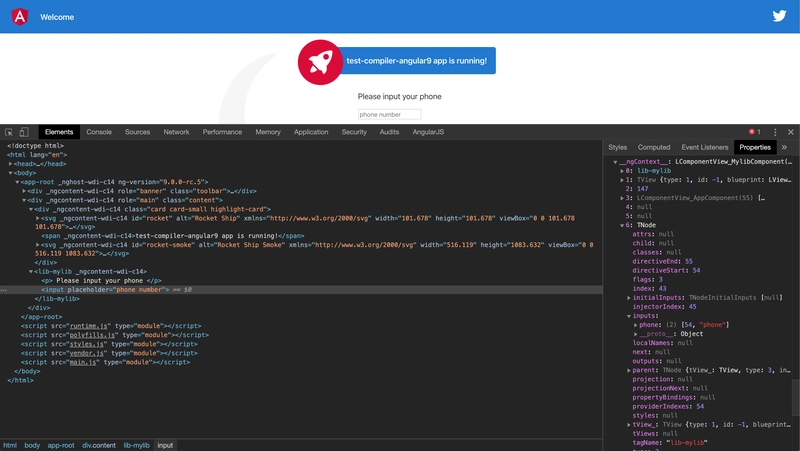
Task: Open the polyfills.js script link
Action: 92,335
